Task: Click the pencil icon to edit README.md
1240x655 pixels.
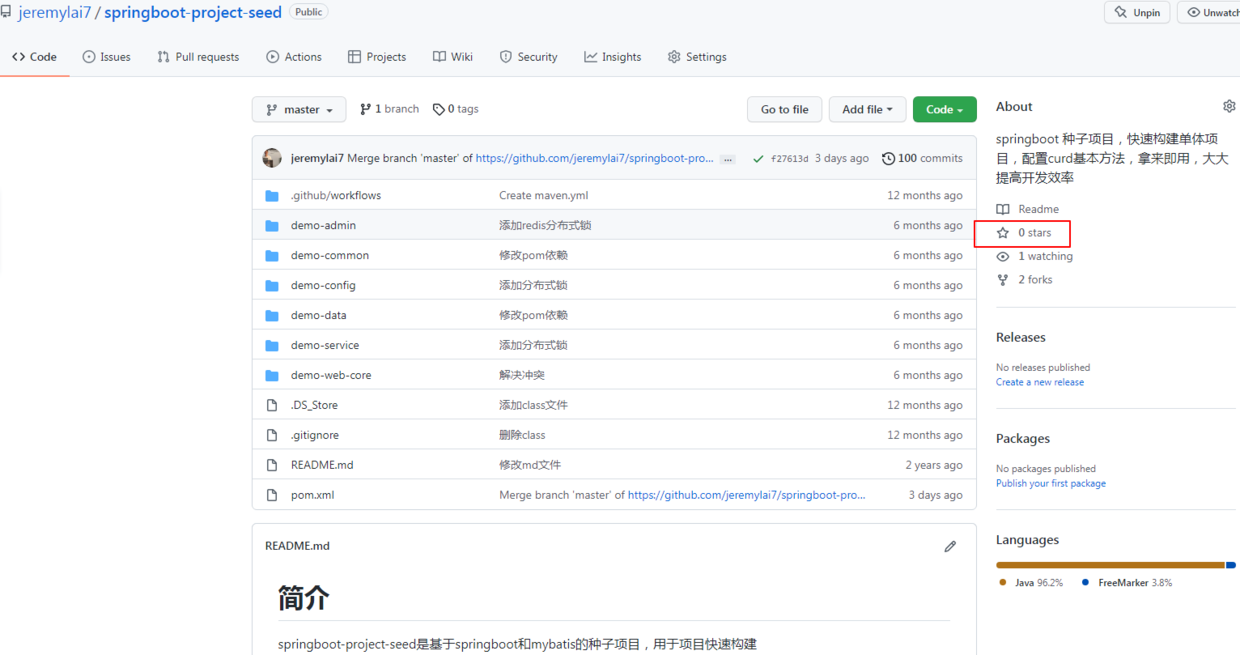Action: pyautogui.click(x=950, y=546)
